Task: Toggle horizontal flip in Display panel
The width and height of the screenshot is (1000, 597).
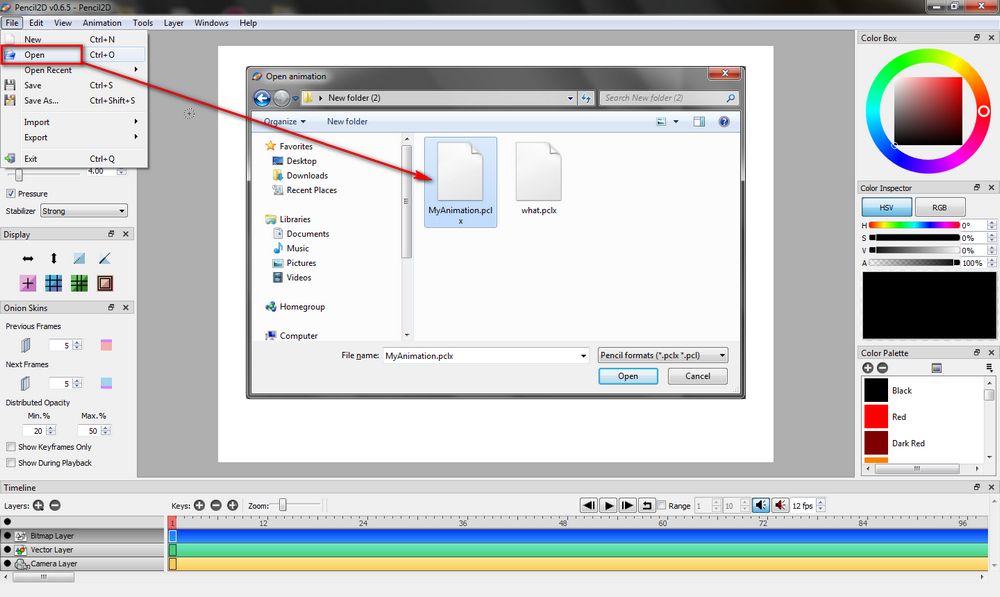Action: click(x=27, y=258)
